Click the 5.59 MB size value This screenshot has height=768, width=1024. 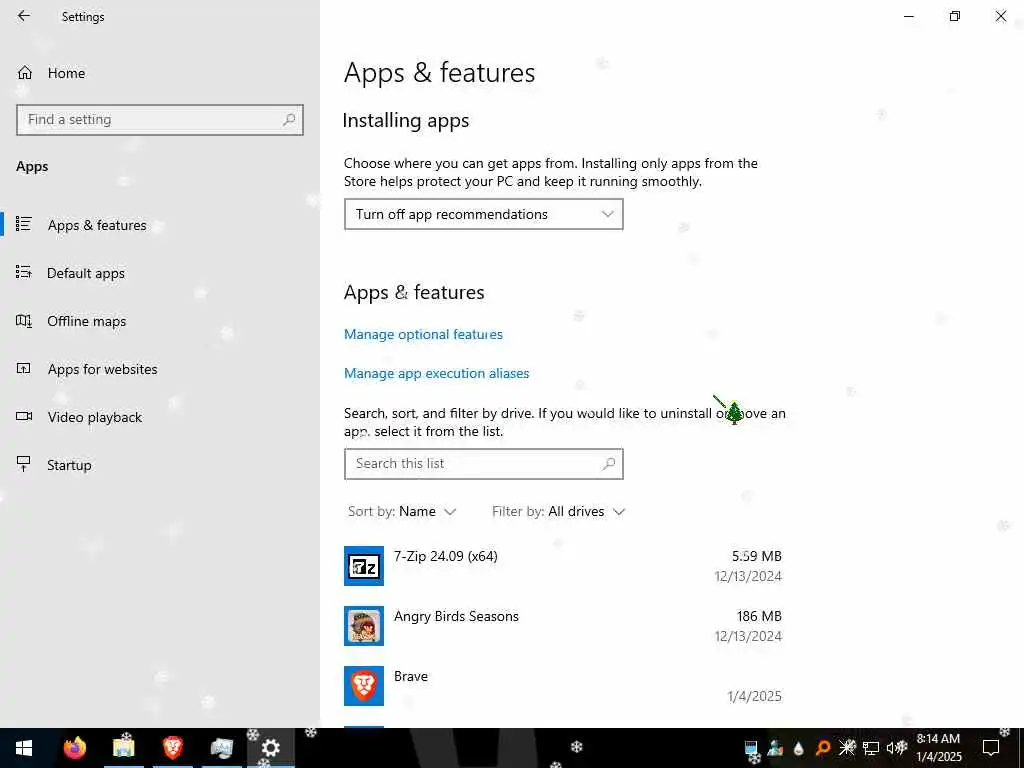tap(756, 556)
